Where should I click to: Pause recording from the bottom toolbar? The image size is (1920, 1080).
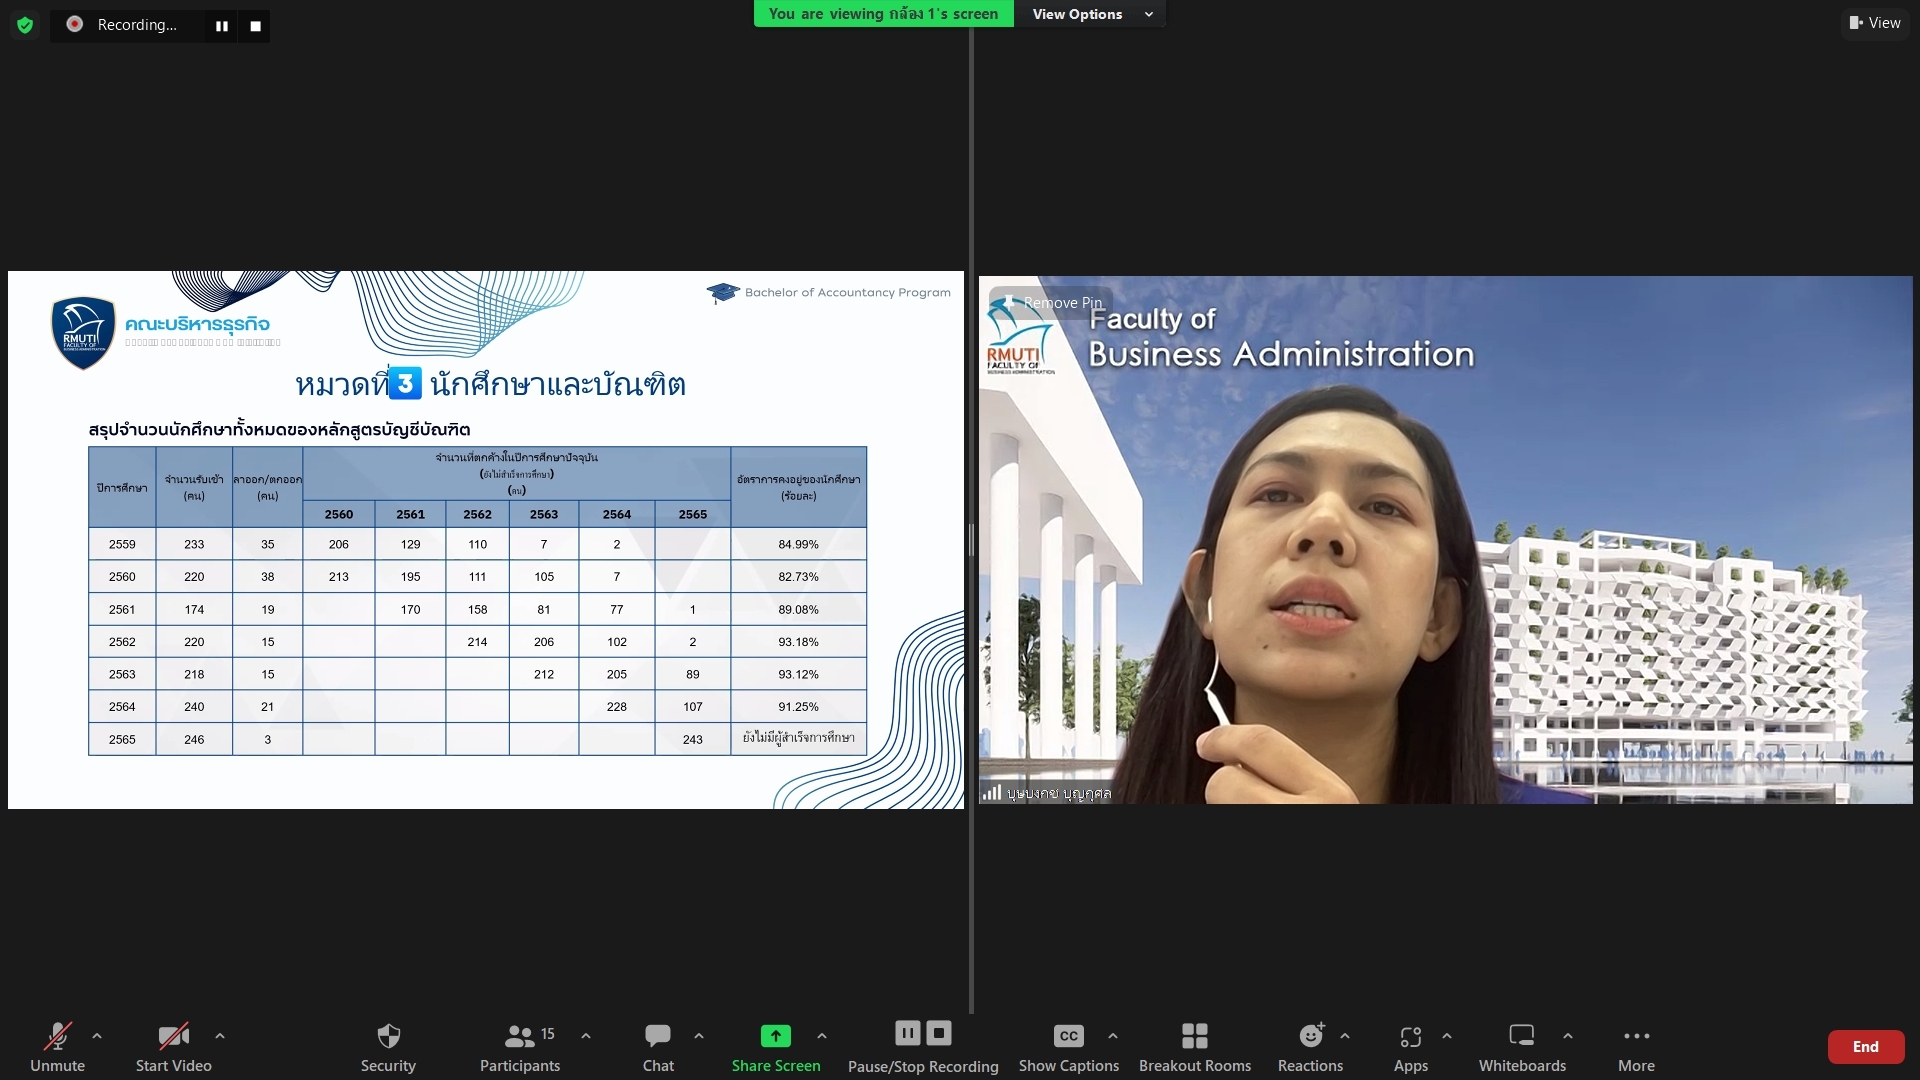(x=908, y=1033)
